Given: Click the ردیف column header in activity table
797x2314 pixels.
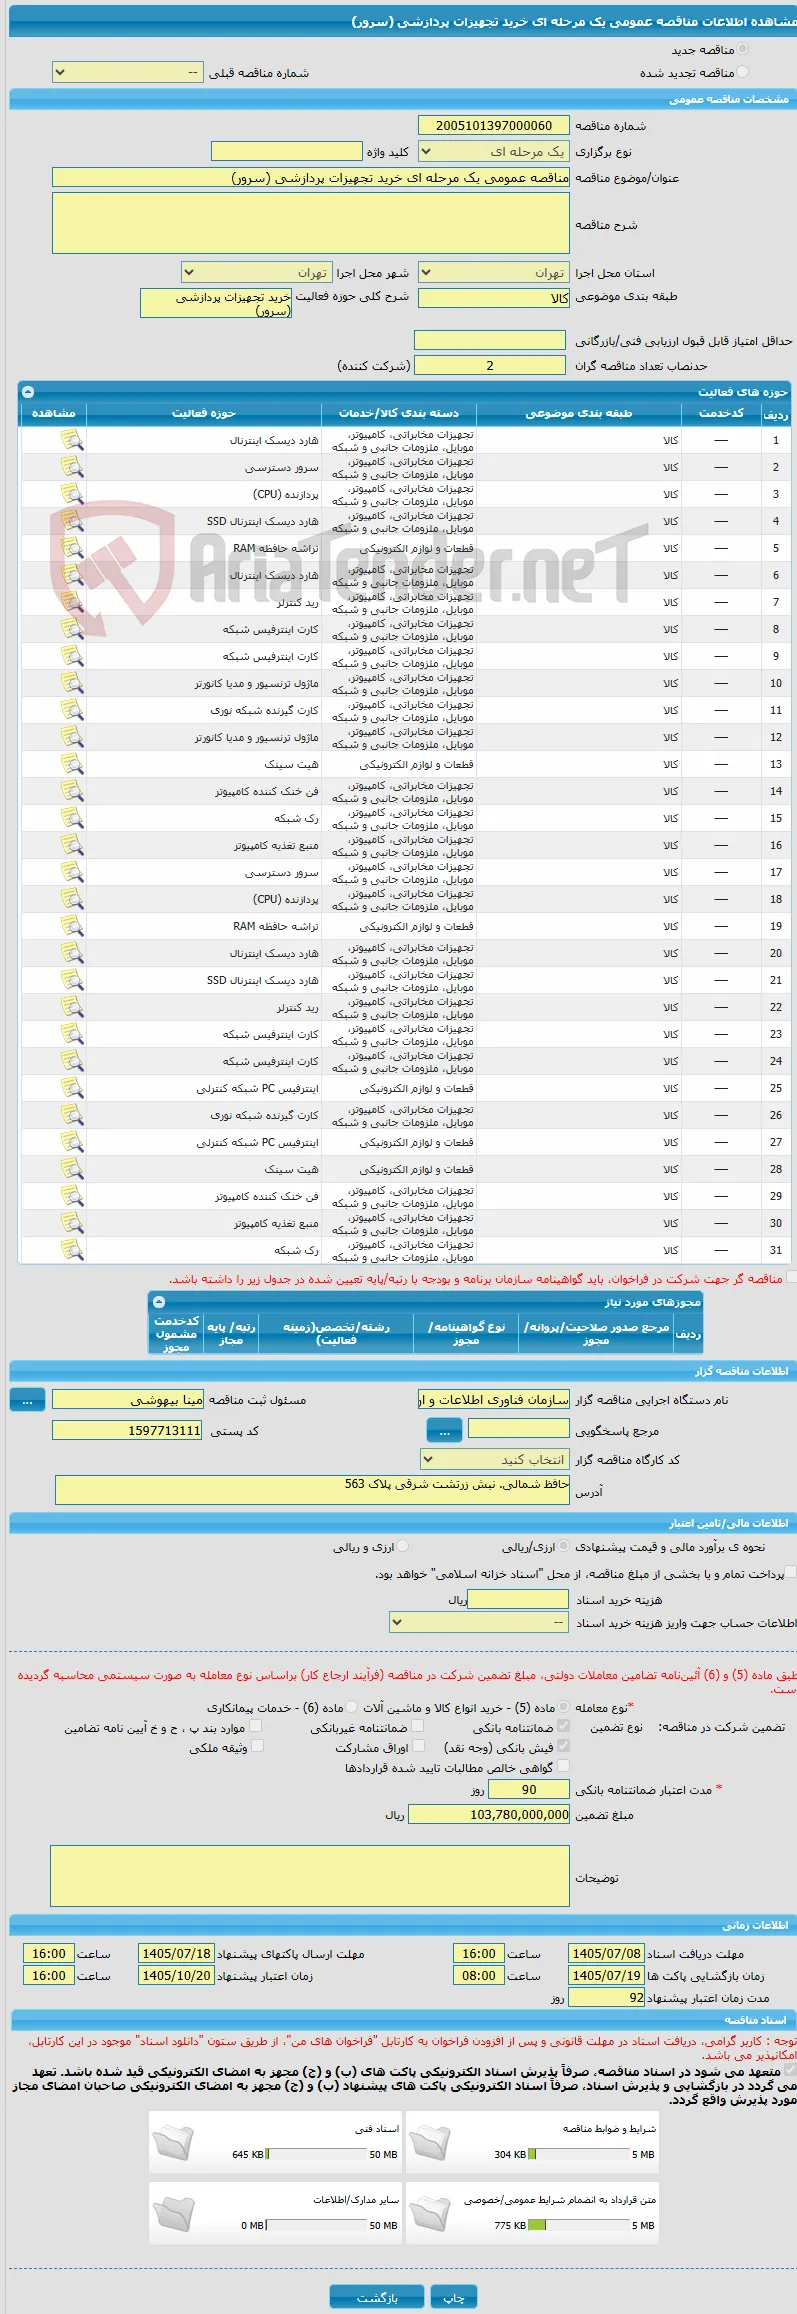Looking at the screenshot, I should point(776,414).
